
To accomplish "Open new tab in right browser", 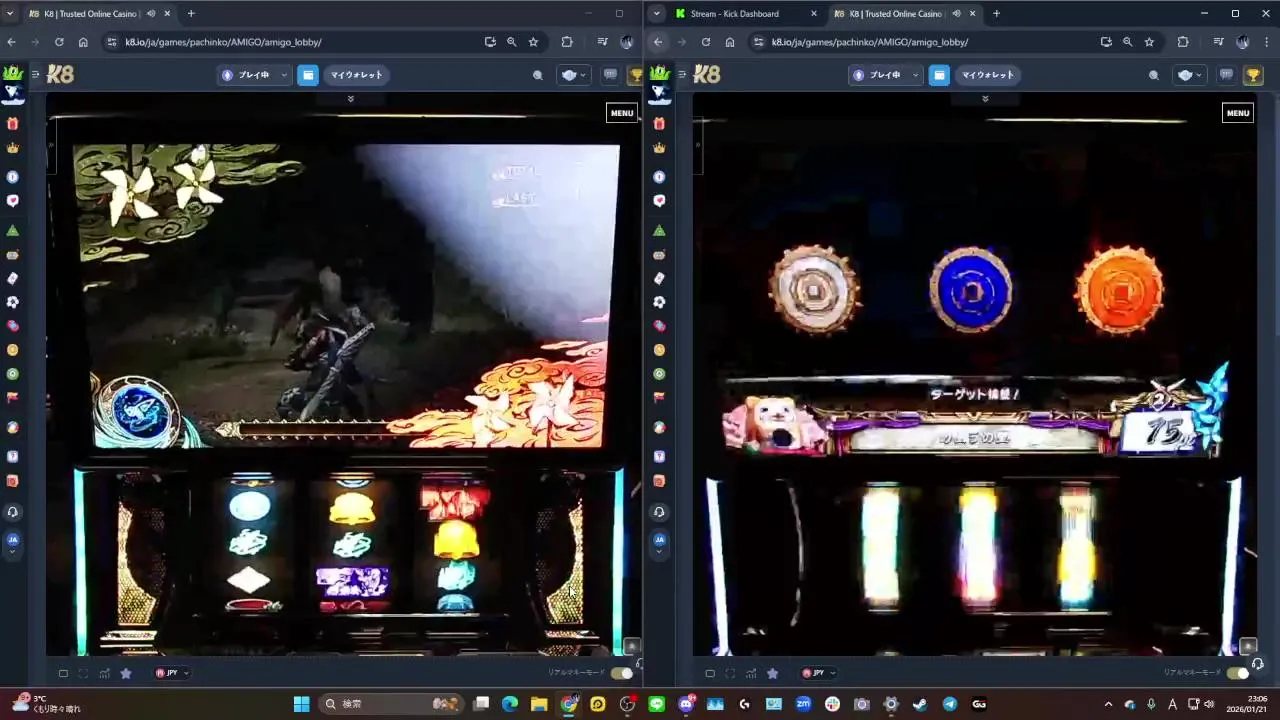I will 996,14.
